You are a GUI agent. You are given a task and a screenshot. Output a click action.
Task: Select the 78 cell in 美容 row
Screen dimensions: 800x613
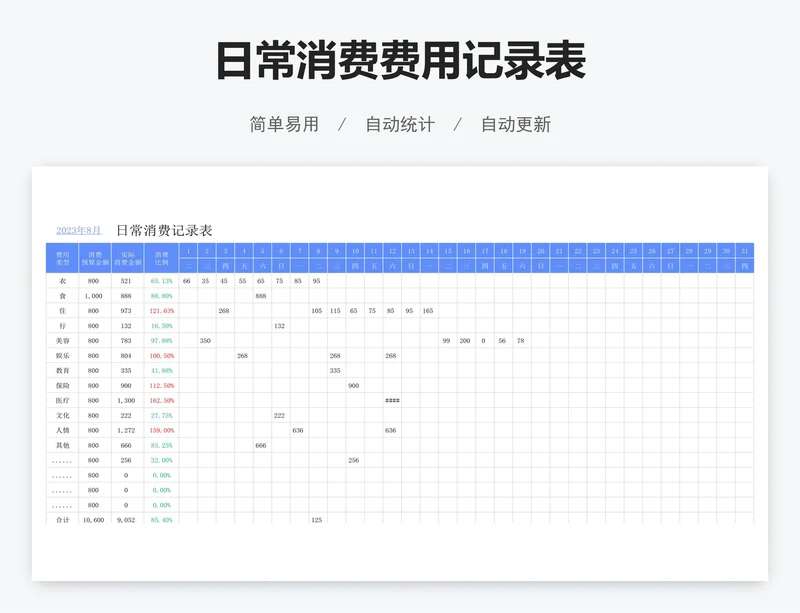(520, 340)
